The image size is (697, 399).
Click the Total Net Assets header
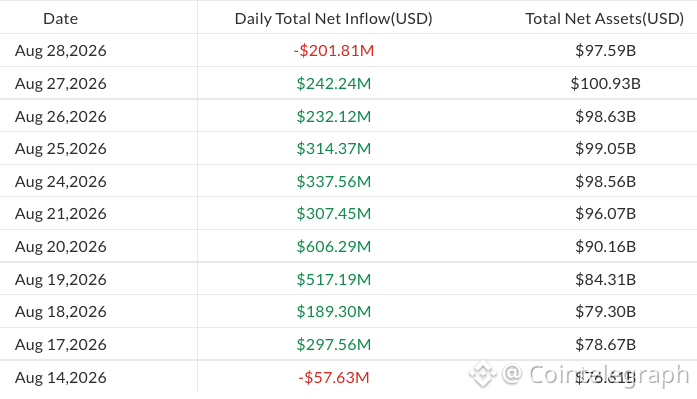click(x=605, y=19)
